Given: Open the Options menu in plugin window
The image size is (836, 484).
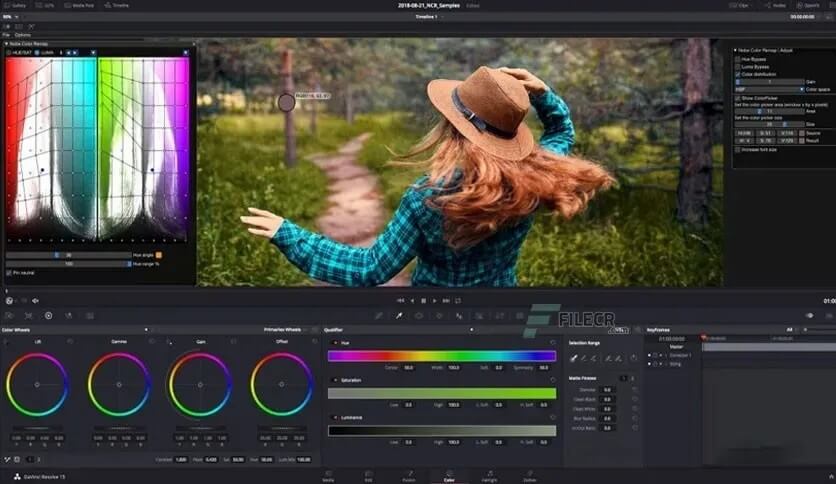Looking at the screenshot, I should tap(22, 35).
